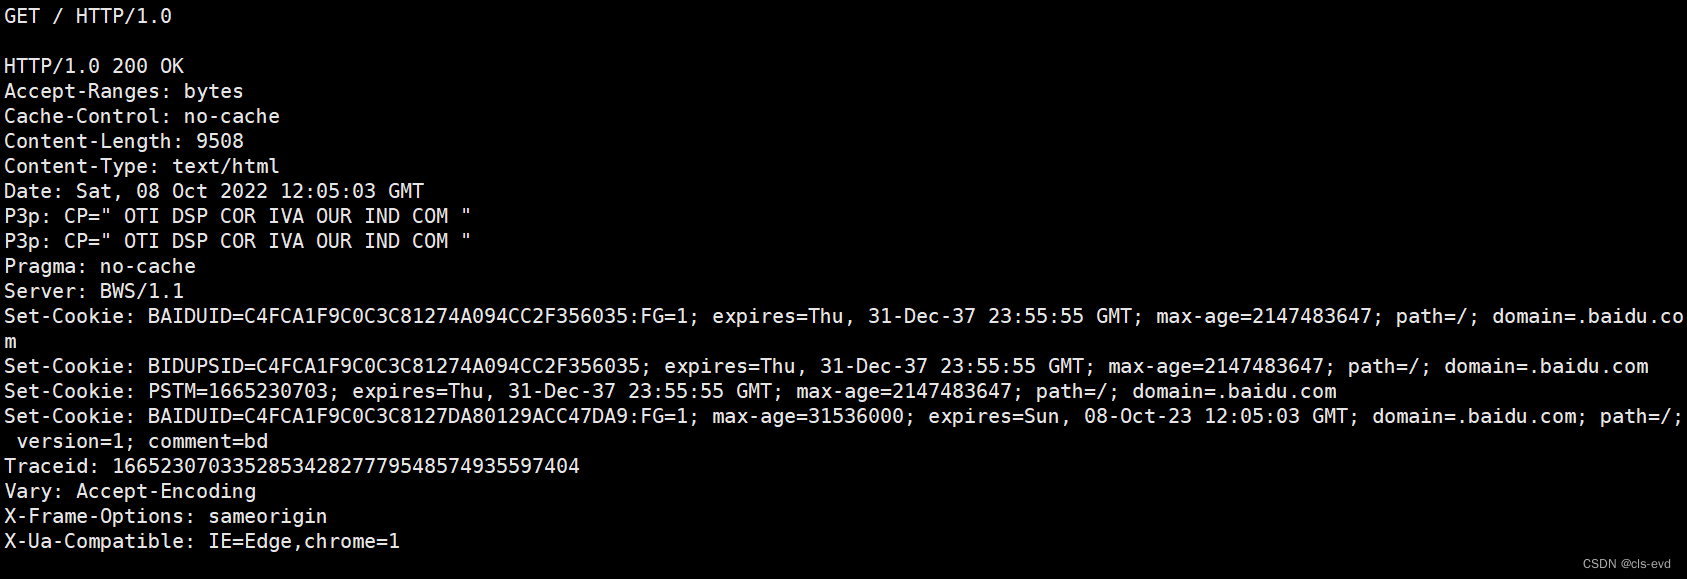Click the second P3p header line
Screen dimensions: 1687x579
point(237,241)
